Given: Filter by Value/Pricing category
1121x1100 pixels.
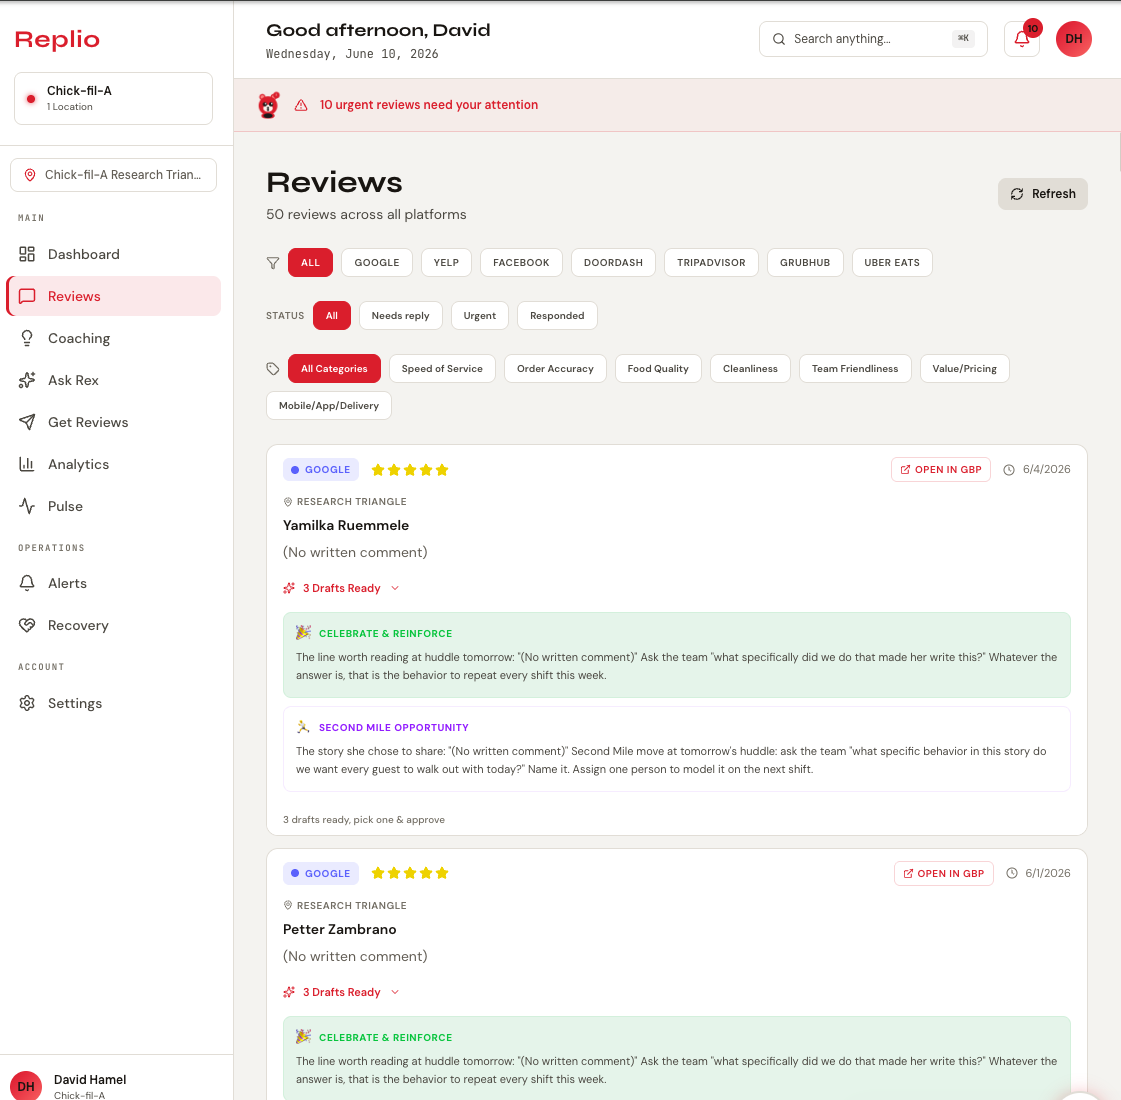Looking at the screenshot, I should pos(964,369).
